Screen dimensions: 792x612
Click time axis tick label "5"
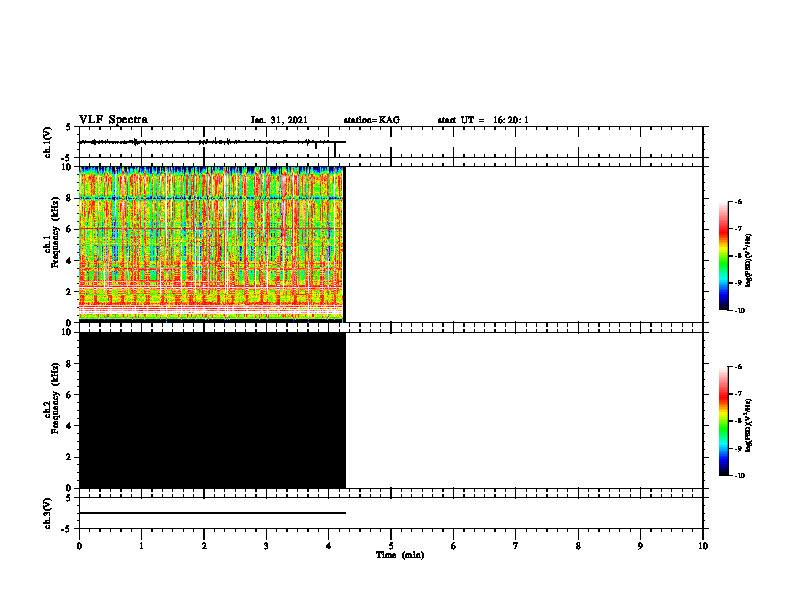point(391,546)
